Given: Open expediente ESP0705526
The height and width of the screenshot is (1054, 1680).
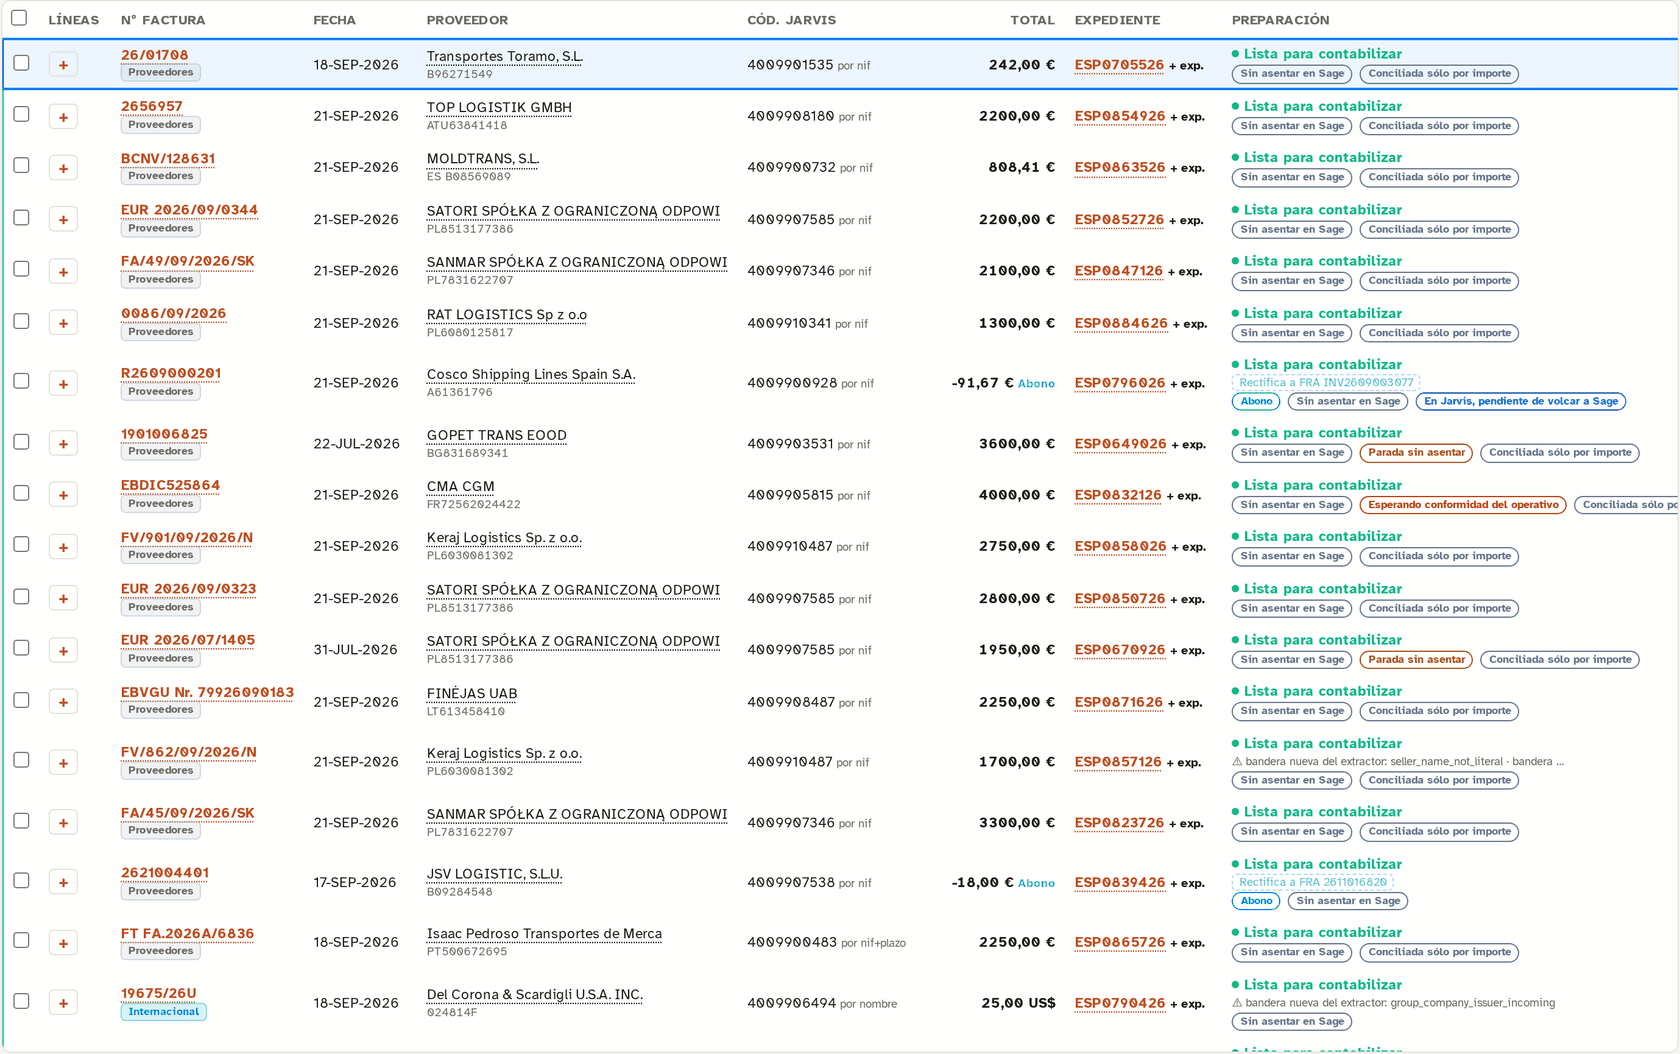Looking at the screenshot, I should [1119, 65].
